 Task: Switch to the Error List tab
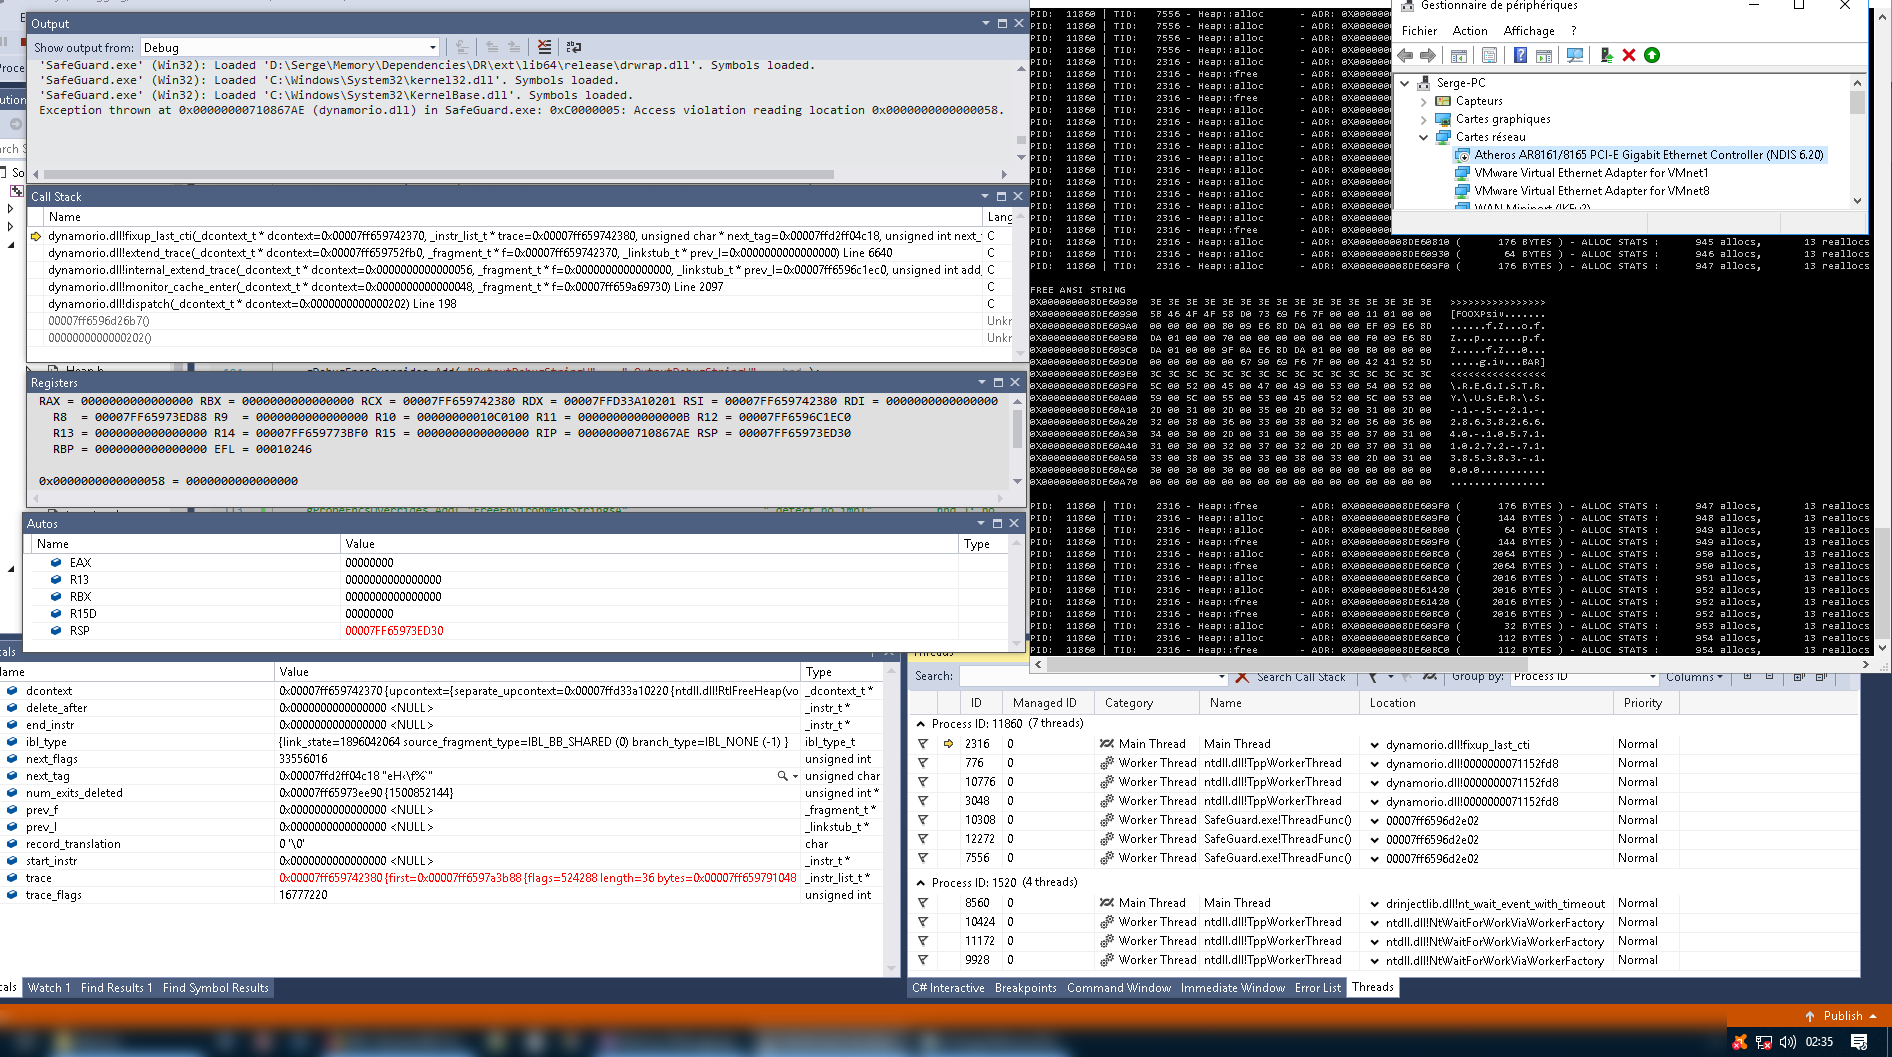pyautogui.click(x=1317, y=988)
